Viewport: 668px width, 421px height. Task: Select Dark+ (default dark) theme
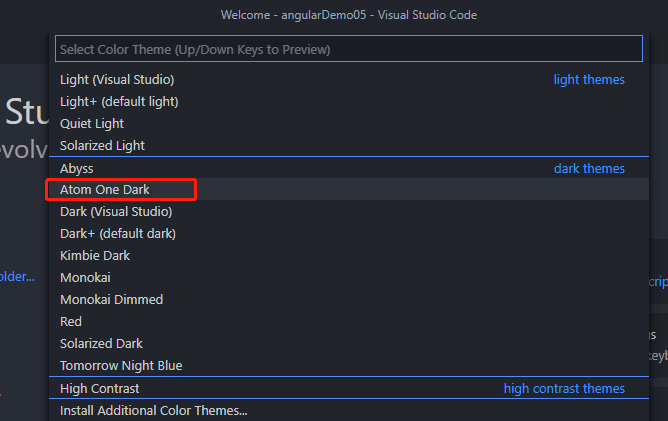118,233
